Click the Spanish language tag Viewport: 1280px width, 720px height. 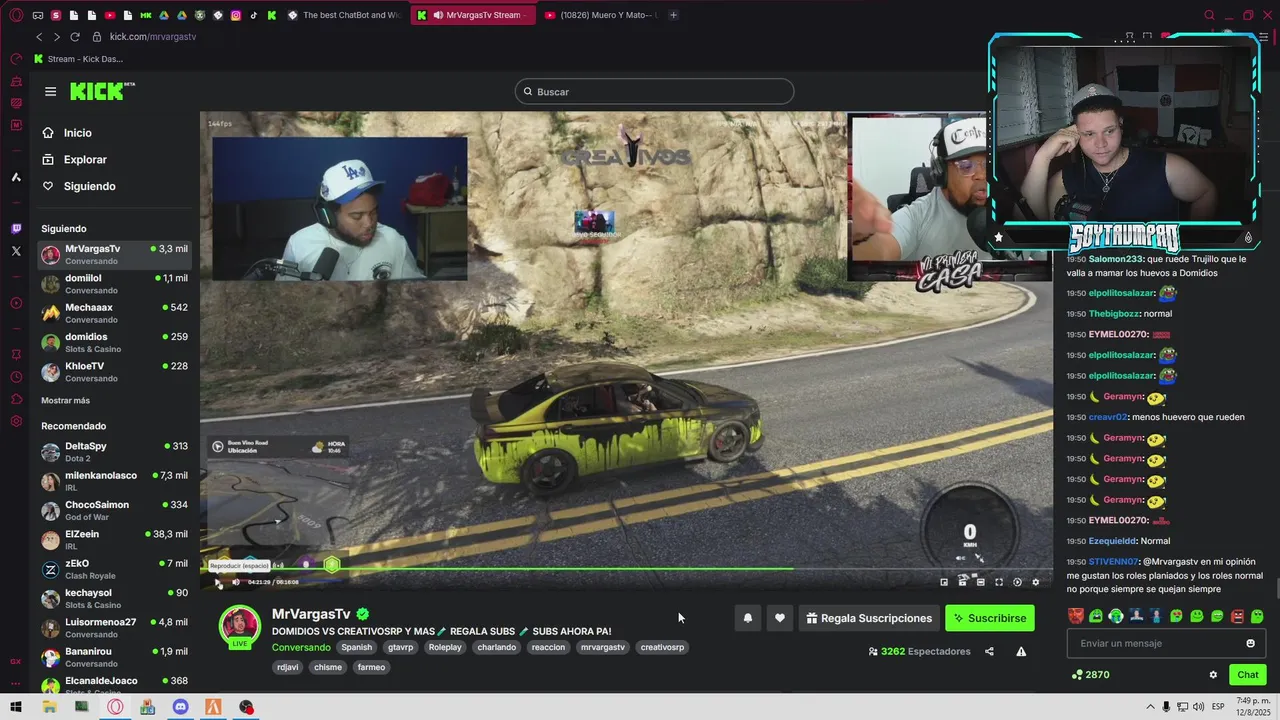pos(356,647)
